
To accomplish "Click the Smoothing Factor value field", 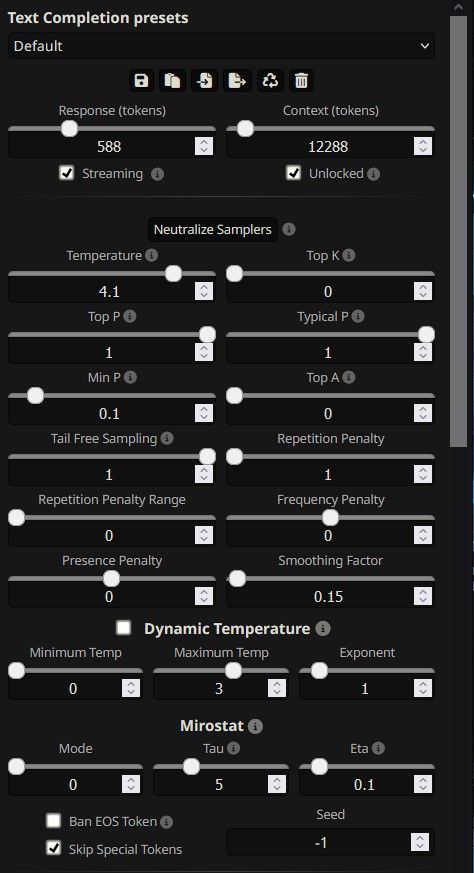I will pos(320,596).
